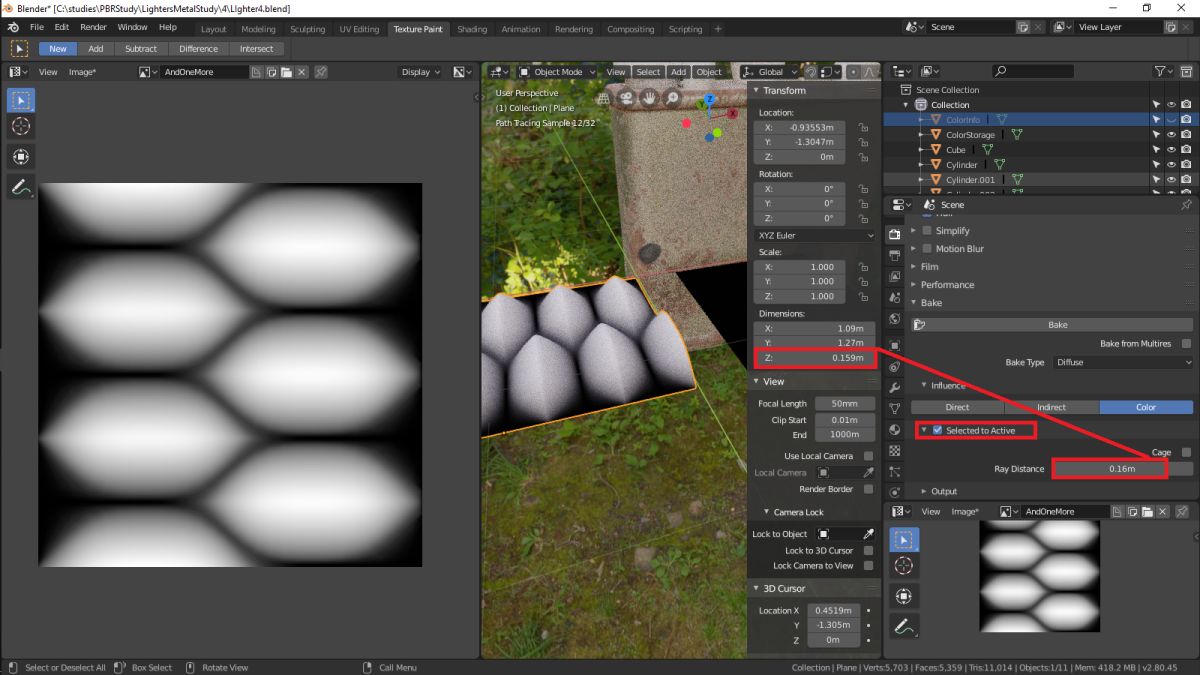
Task: Toggle Lock Camera to View checkbox
Action: [x=868, y=565]
